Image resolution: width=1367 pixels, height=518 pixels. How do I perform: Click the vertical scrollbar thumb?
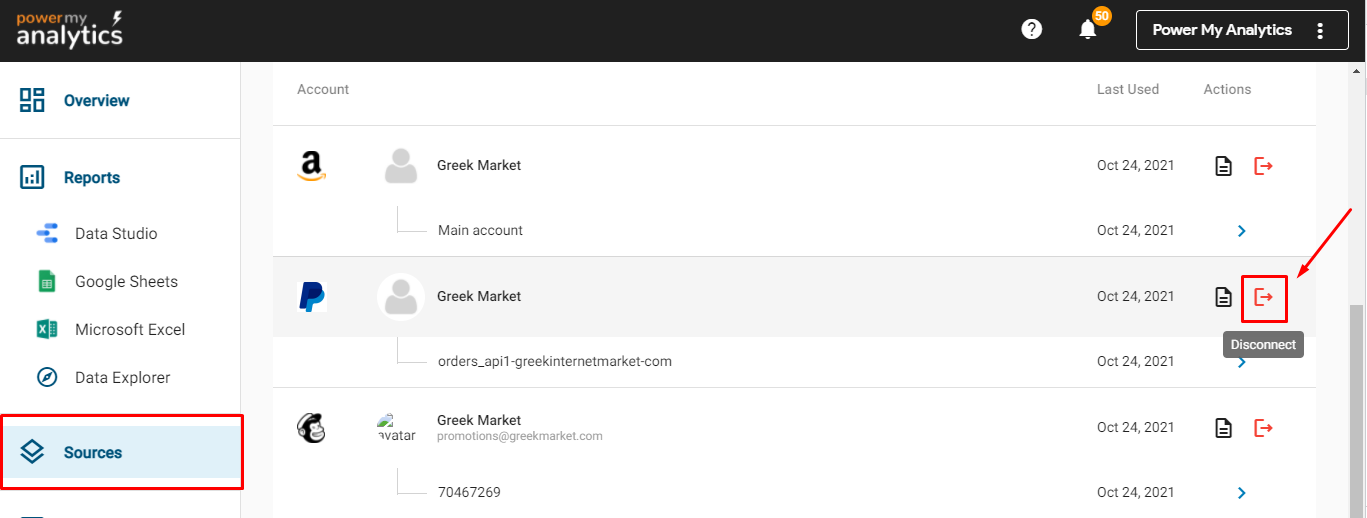tap(1357, 410)
